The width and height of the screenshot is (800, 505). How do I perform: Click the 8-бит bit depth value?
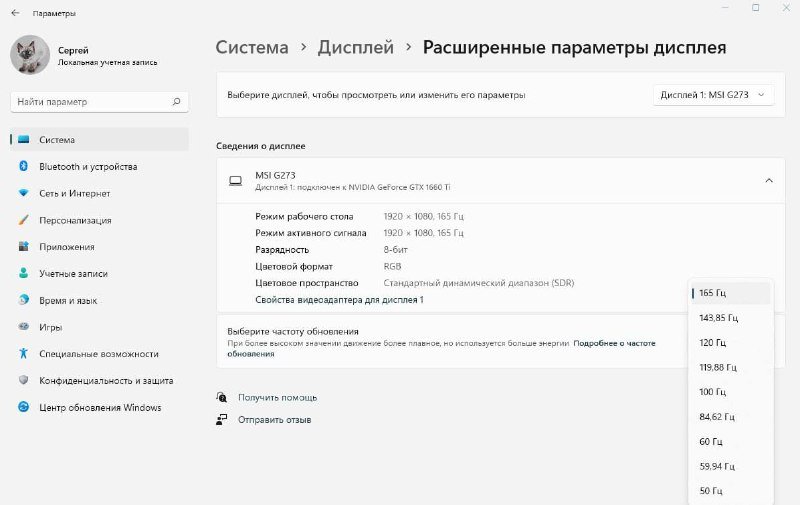[x=395, y=249]
